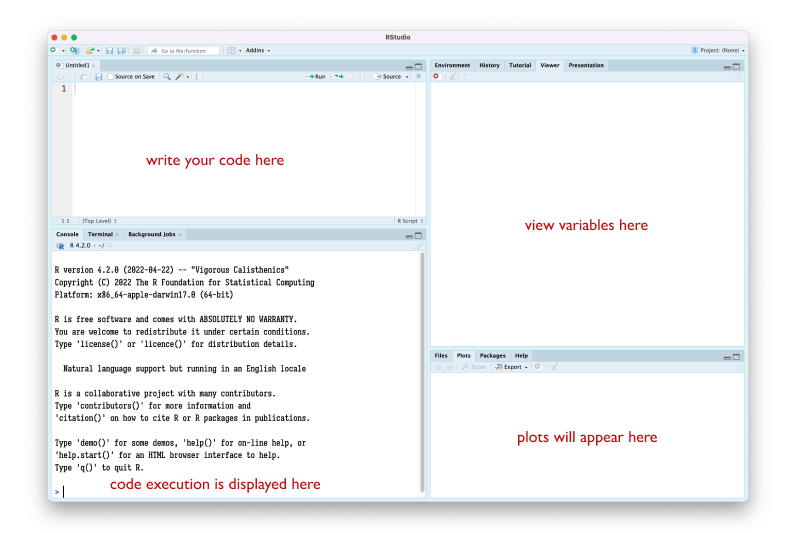Show the previous plot back arrow

[438, 367]
